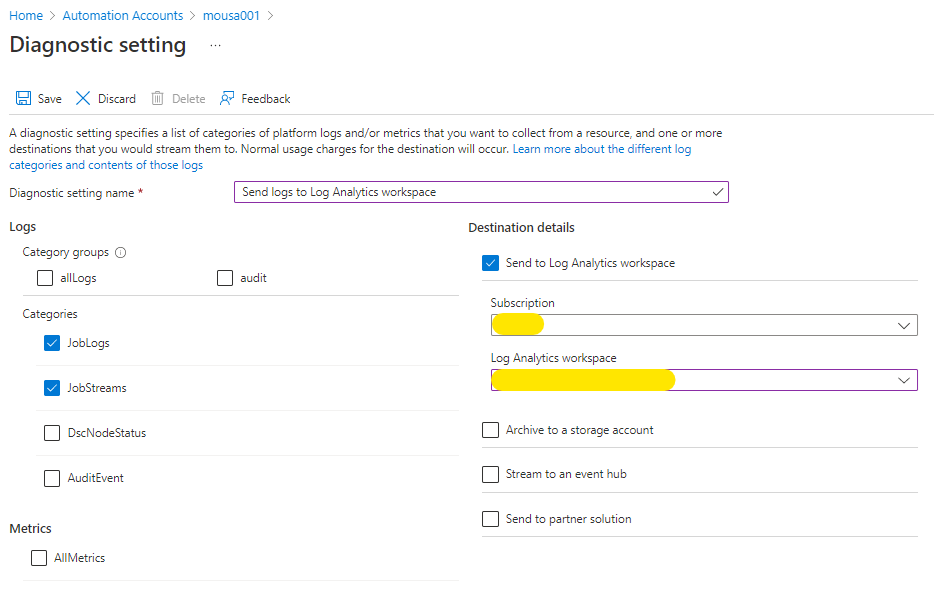Viewport: 934px width, 591px height.
Task: Go to Home breadcrumb
Action: 26,16
